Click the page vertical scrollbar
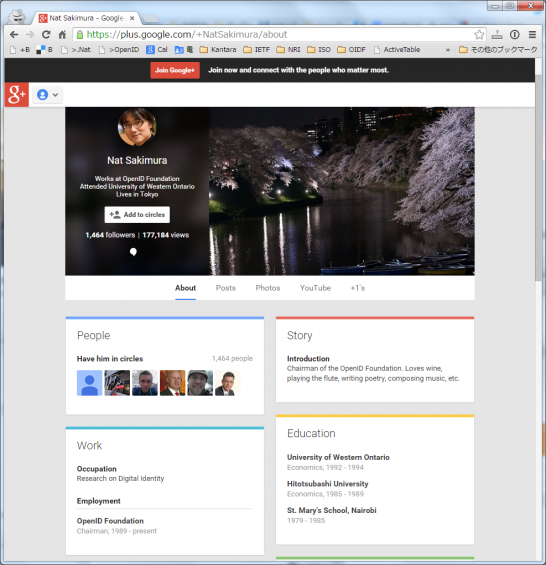Image resolution: width=546 pixels, height=565 pixels. coord(538,178)
